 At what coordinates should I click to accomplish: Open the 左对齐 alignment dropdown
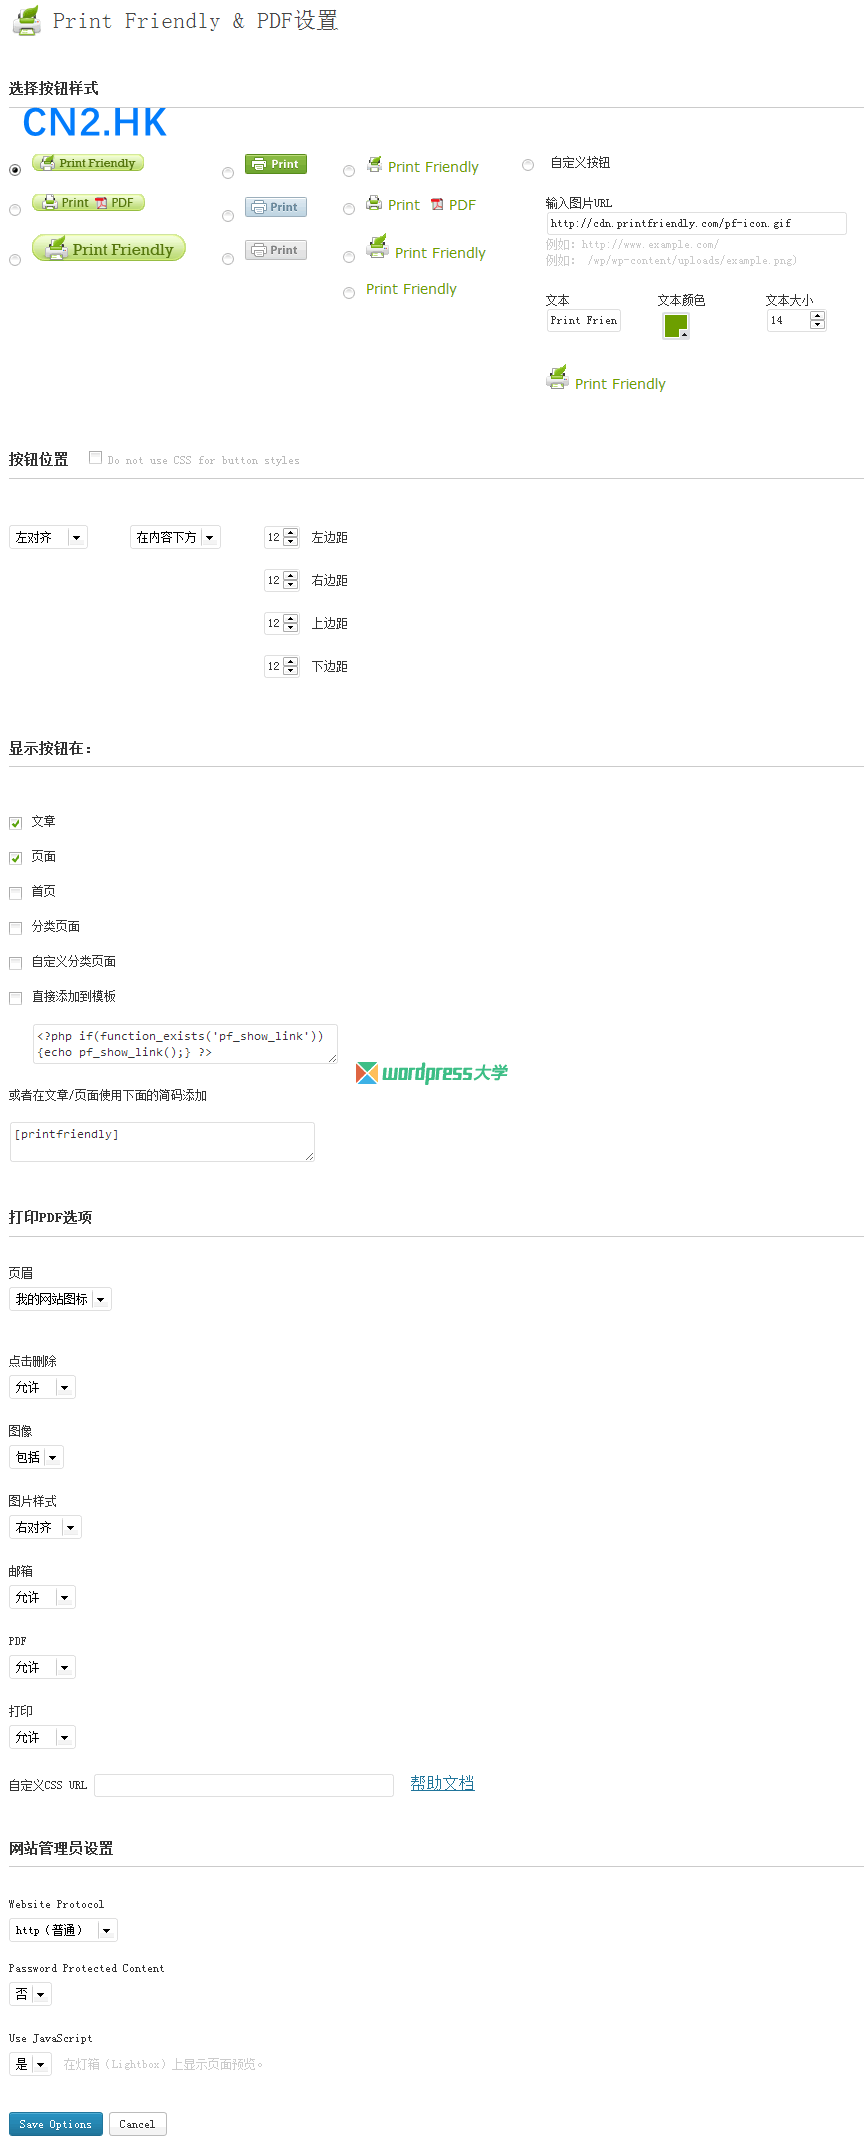[x=48, y=538]
